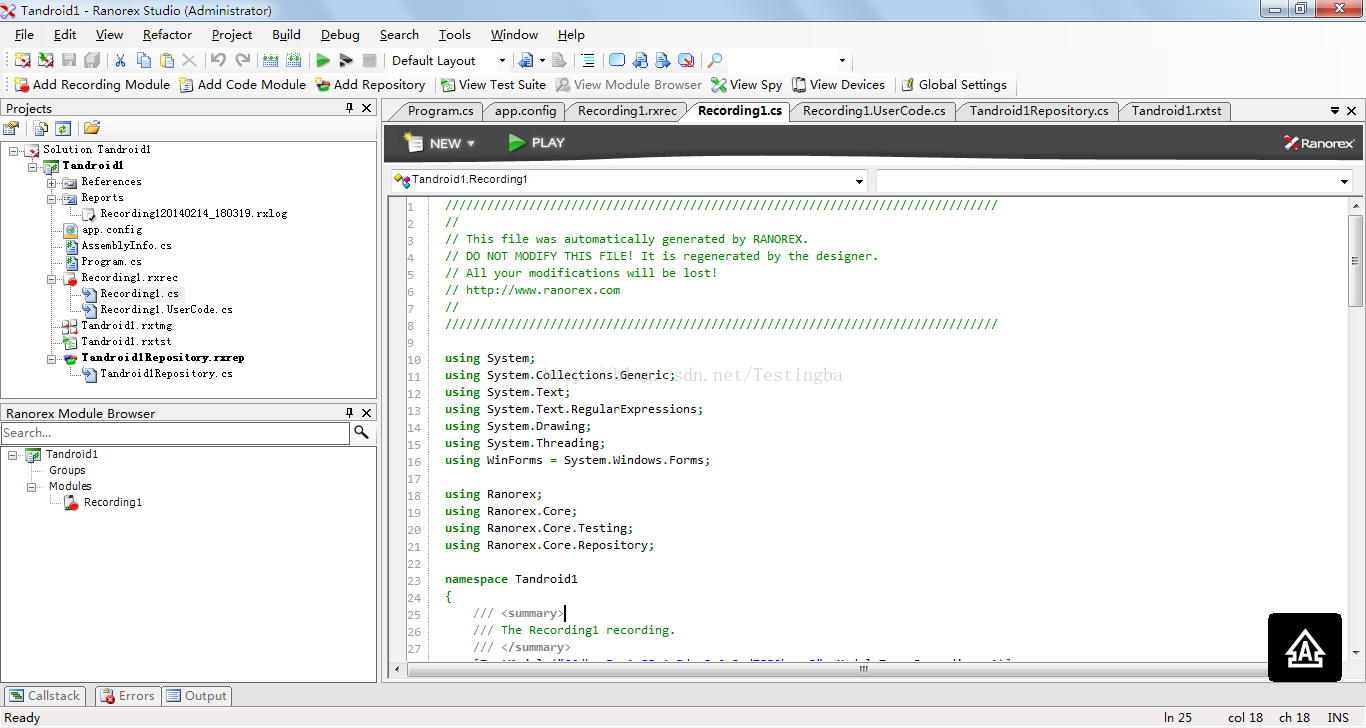Select Recording1.UserCode.cs in Projects tree
This screenshot has height=728, width=1366.
[x=166, y=310]
